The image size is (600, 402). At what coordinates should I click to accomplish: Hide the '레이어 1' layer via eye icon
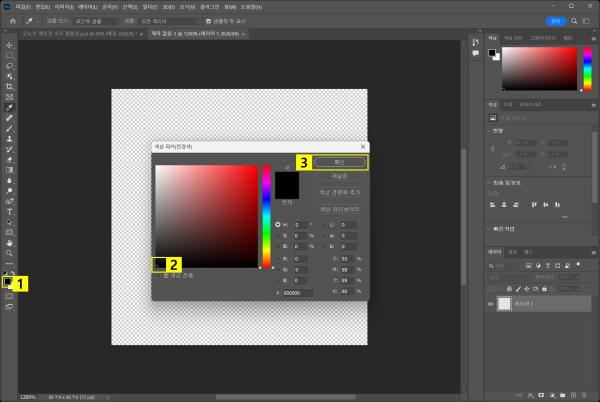click(490, 304)
